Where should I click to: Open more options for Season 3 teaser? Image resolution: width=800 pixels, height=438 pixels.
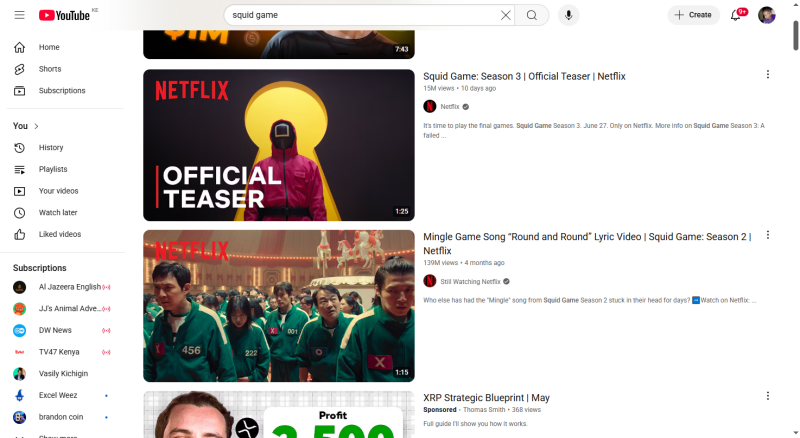click(x=767, y=75)
